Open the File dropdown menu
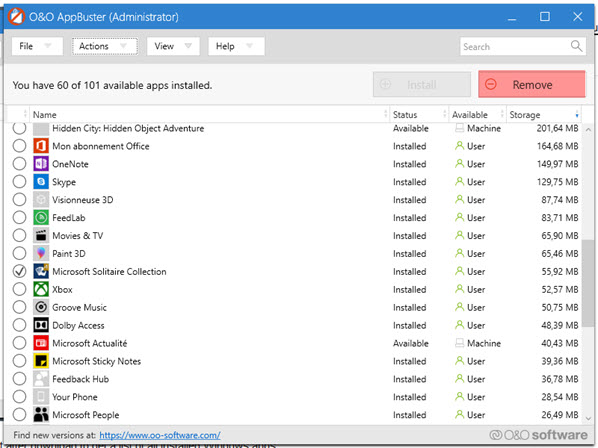Viewport: 598px width, 448px height. point(37,46)
